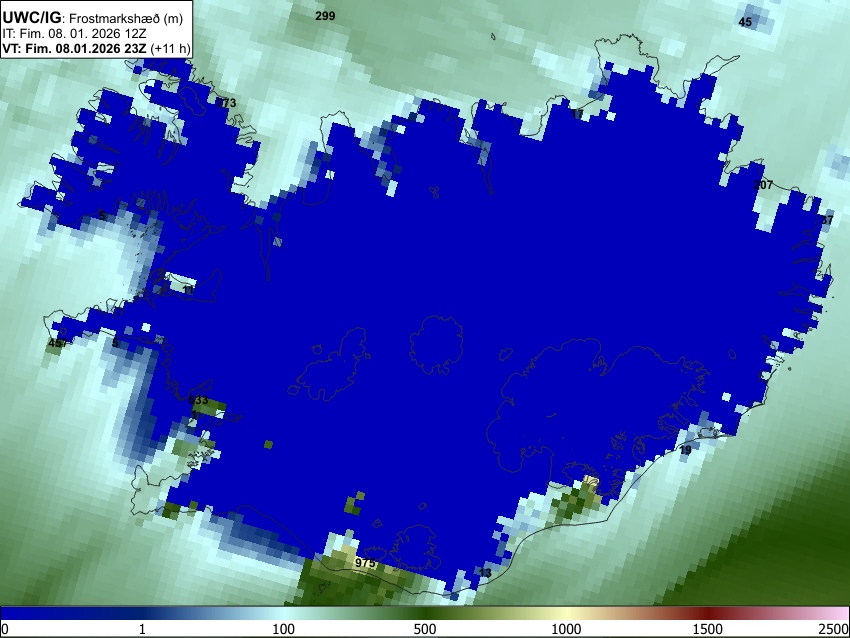The width and height of the screenshot is (850, 638).
Task: Select the colour scale tick label 1000
Action: [x=566, y=629]
